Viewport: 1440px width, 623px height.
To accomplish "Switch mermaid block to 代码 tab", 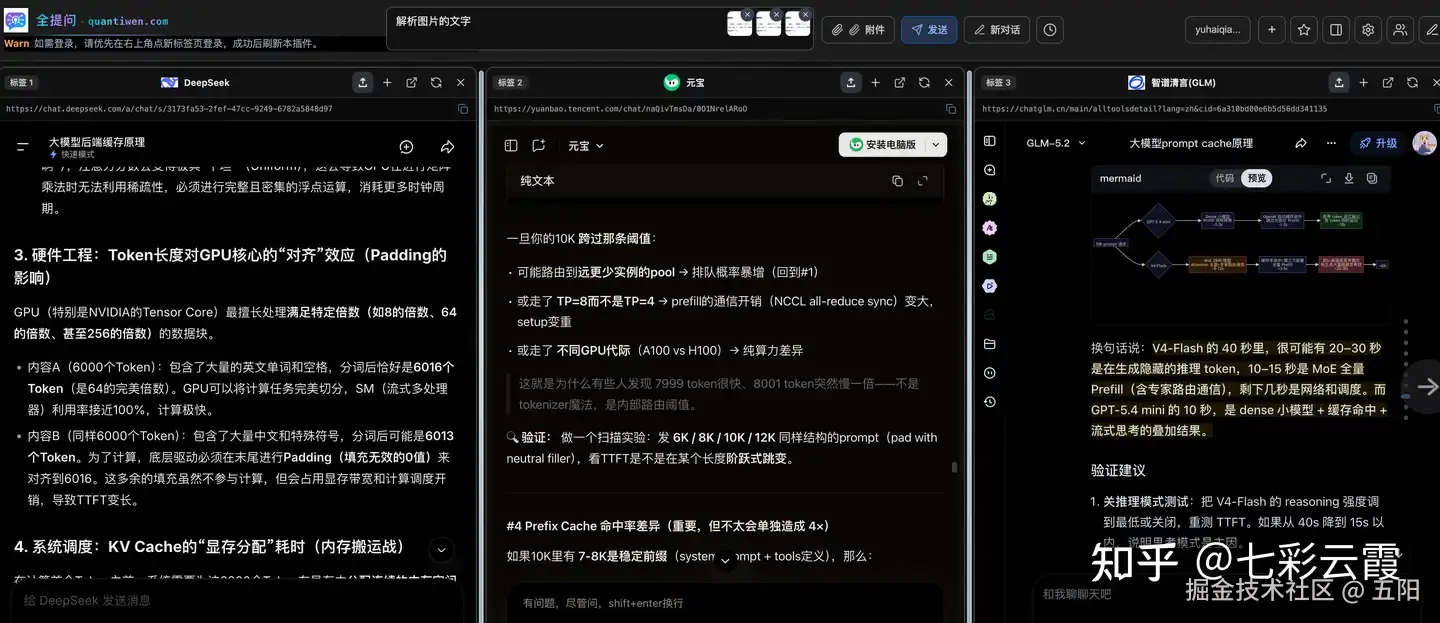I will coord(1225,178).
